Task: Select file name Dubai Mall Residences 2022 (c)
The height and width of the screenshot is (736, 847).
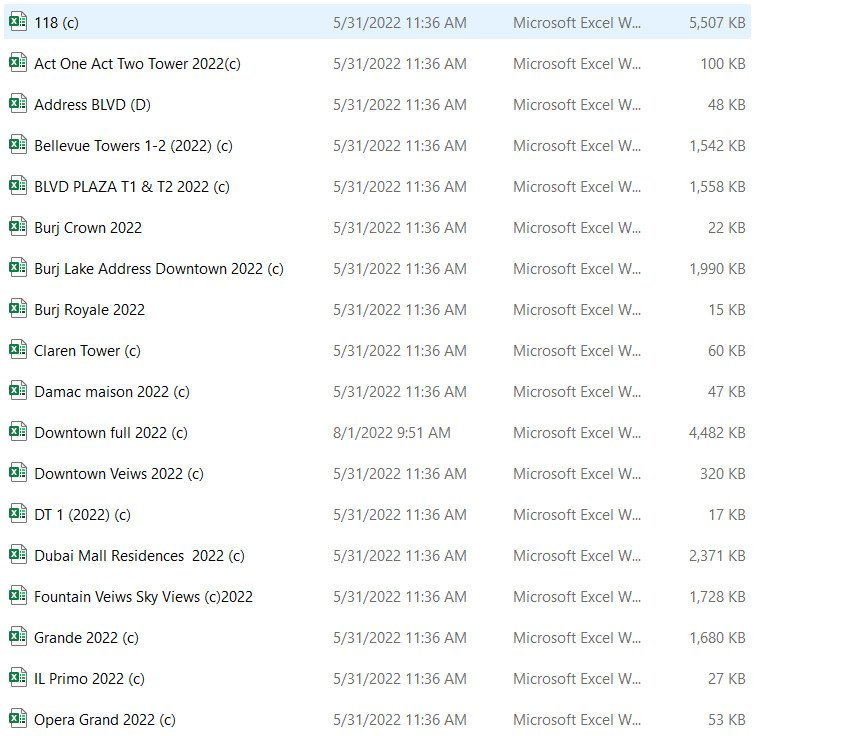Action: click(x=139, y=556)
